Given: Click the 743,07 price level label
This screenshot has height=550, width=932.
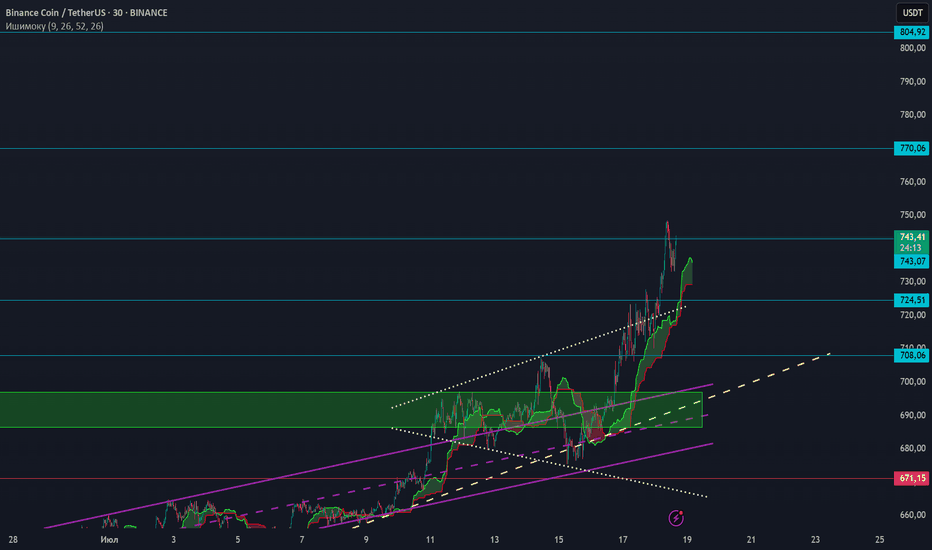Looking at the screenshot, I should pyautogui.click(x=912, y=261).
